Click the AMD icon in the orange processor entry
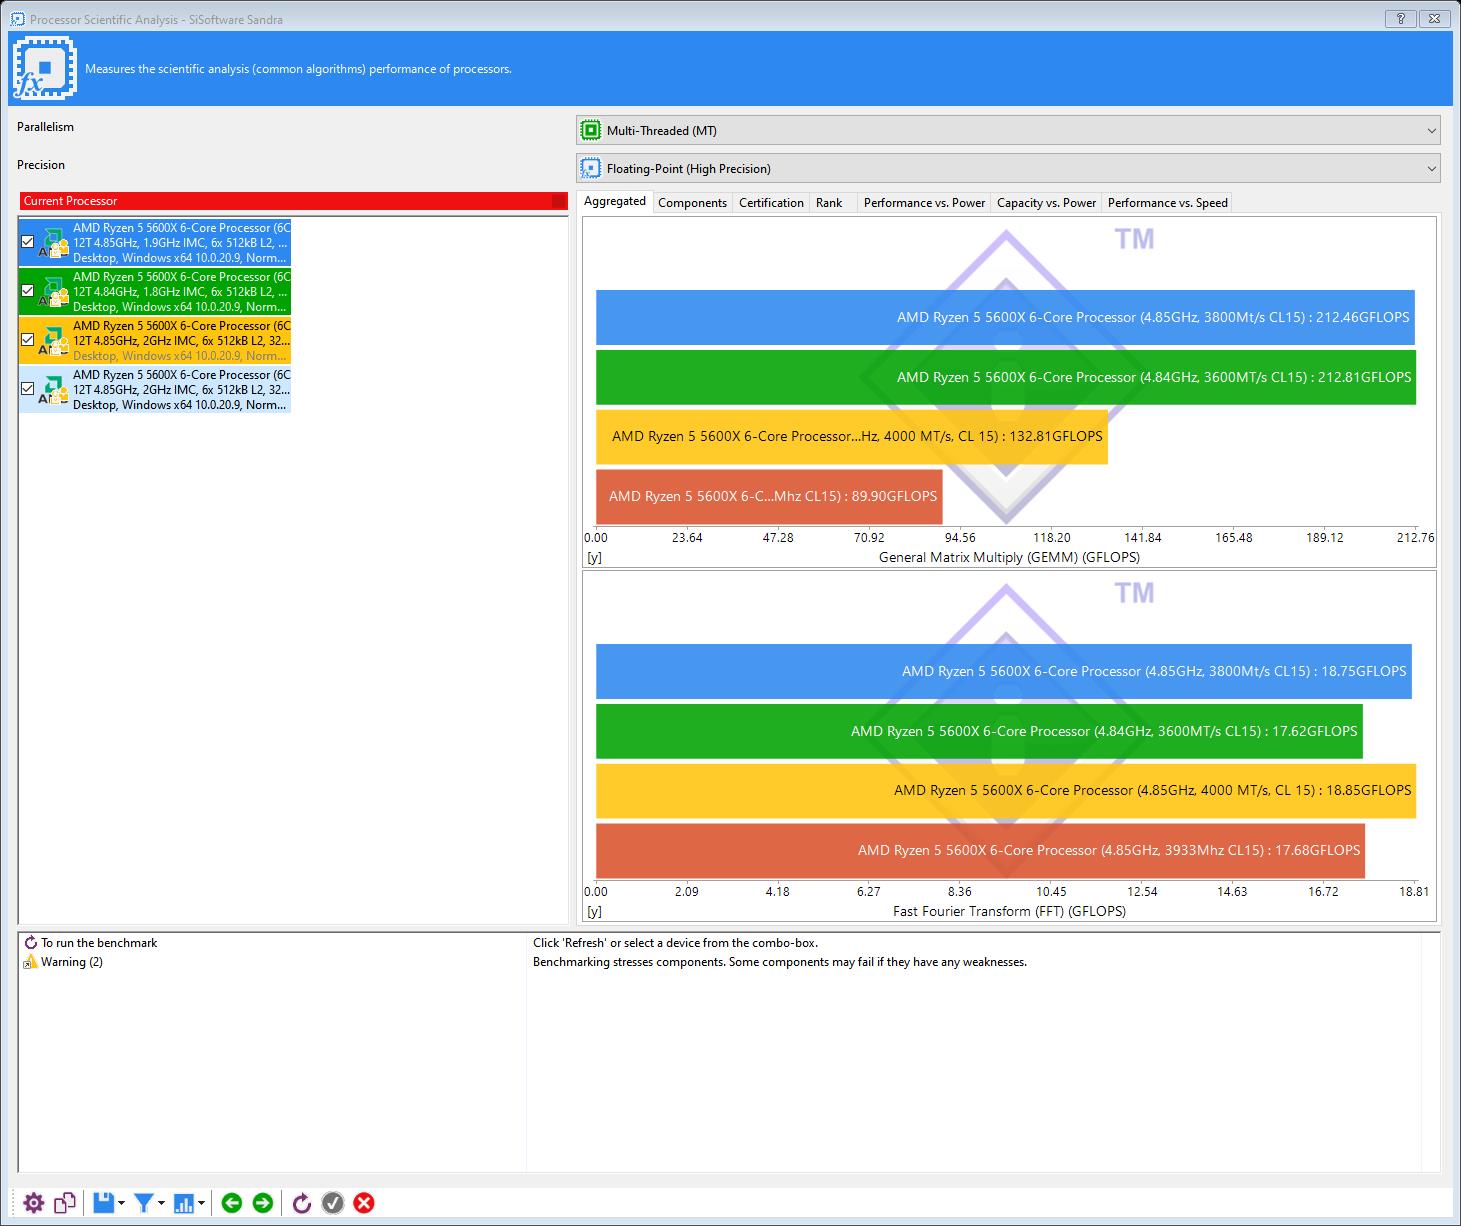The image size is (1461, 1226). tap(54, 341)
